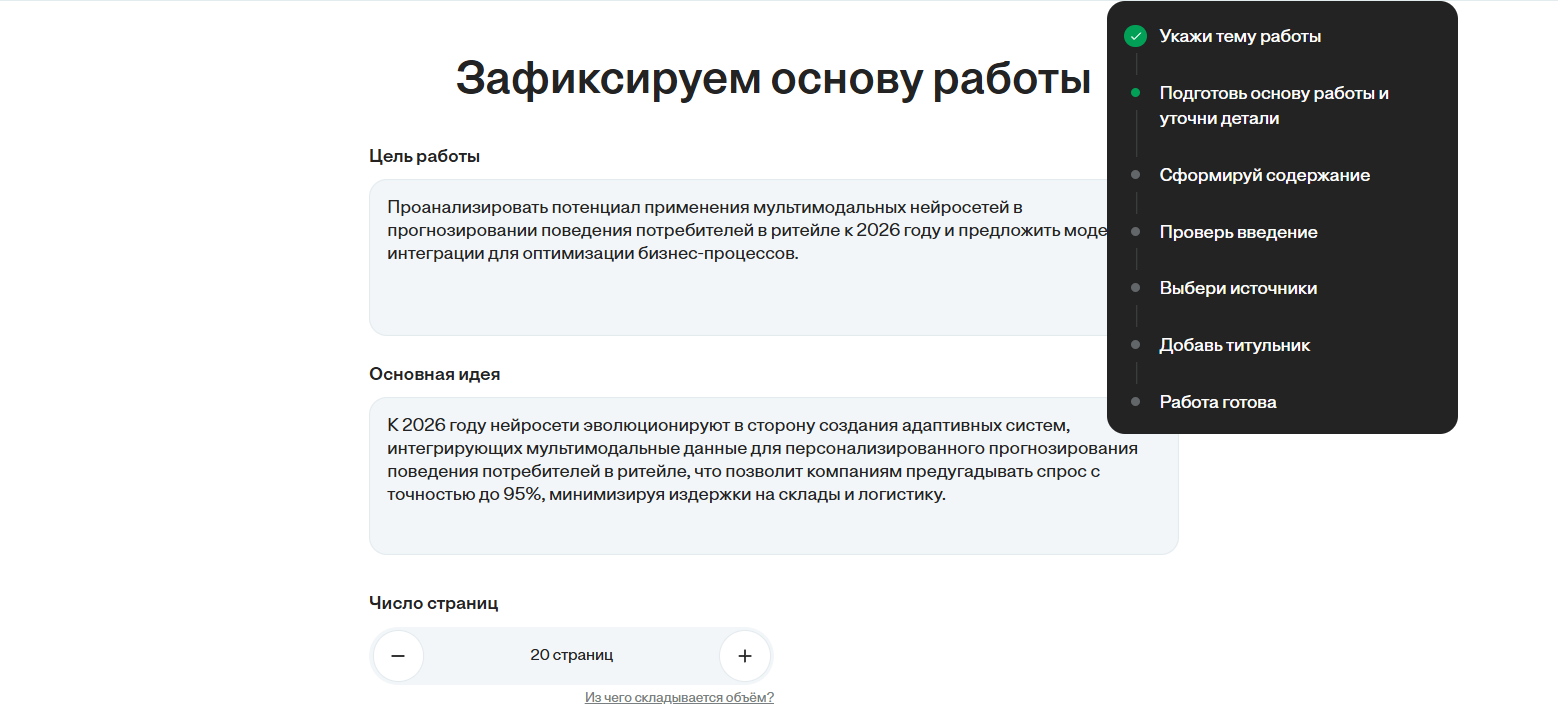Screen dimensions: 1558x719
Task: Click the green checkmark step icon
Action: click(1135, 37)
